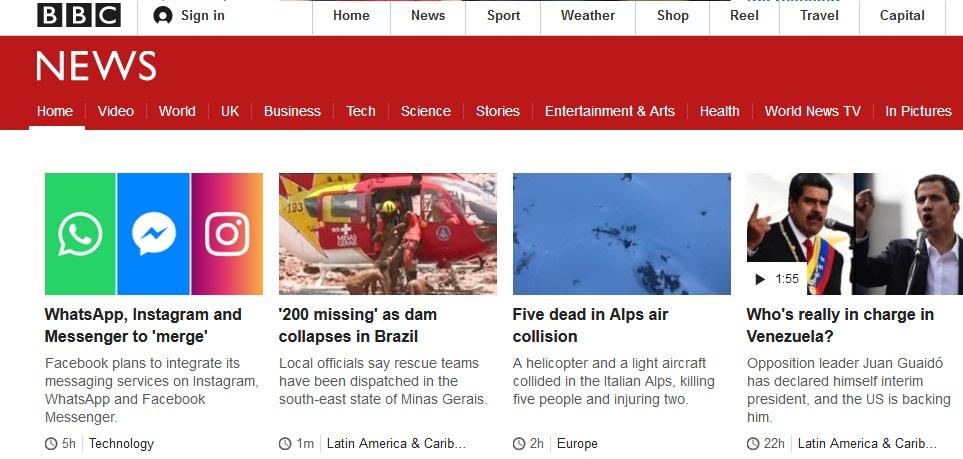The image size is (963, 459).
Task: Open the Sport section in top navigation
Action: tap(504, 16)
